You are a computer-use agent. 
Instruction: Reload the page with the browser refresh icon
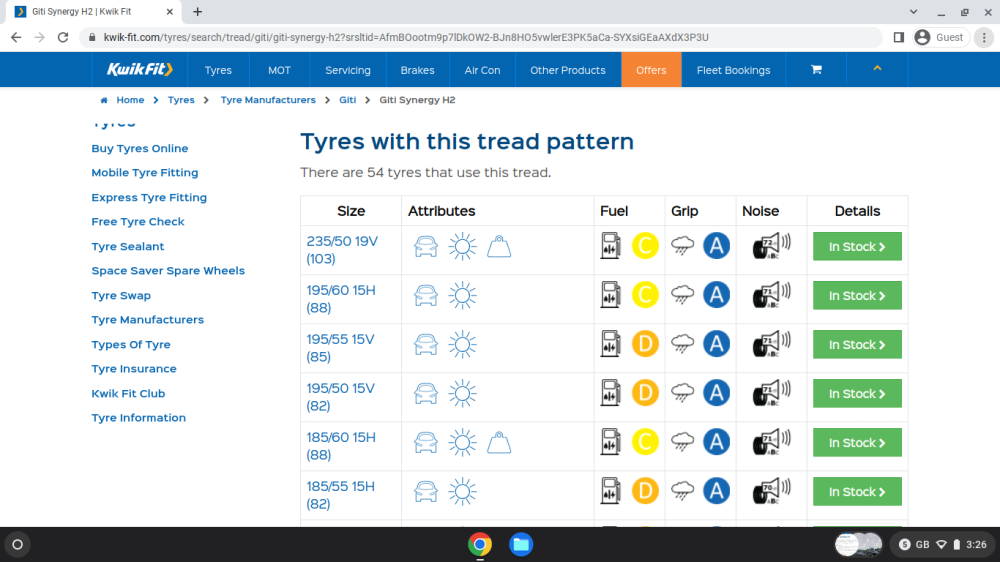tap(62, 38)
